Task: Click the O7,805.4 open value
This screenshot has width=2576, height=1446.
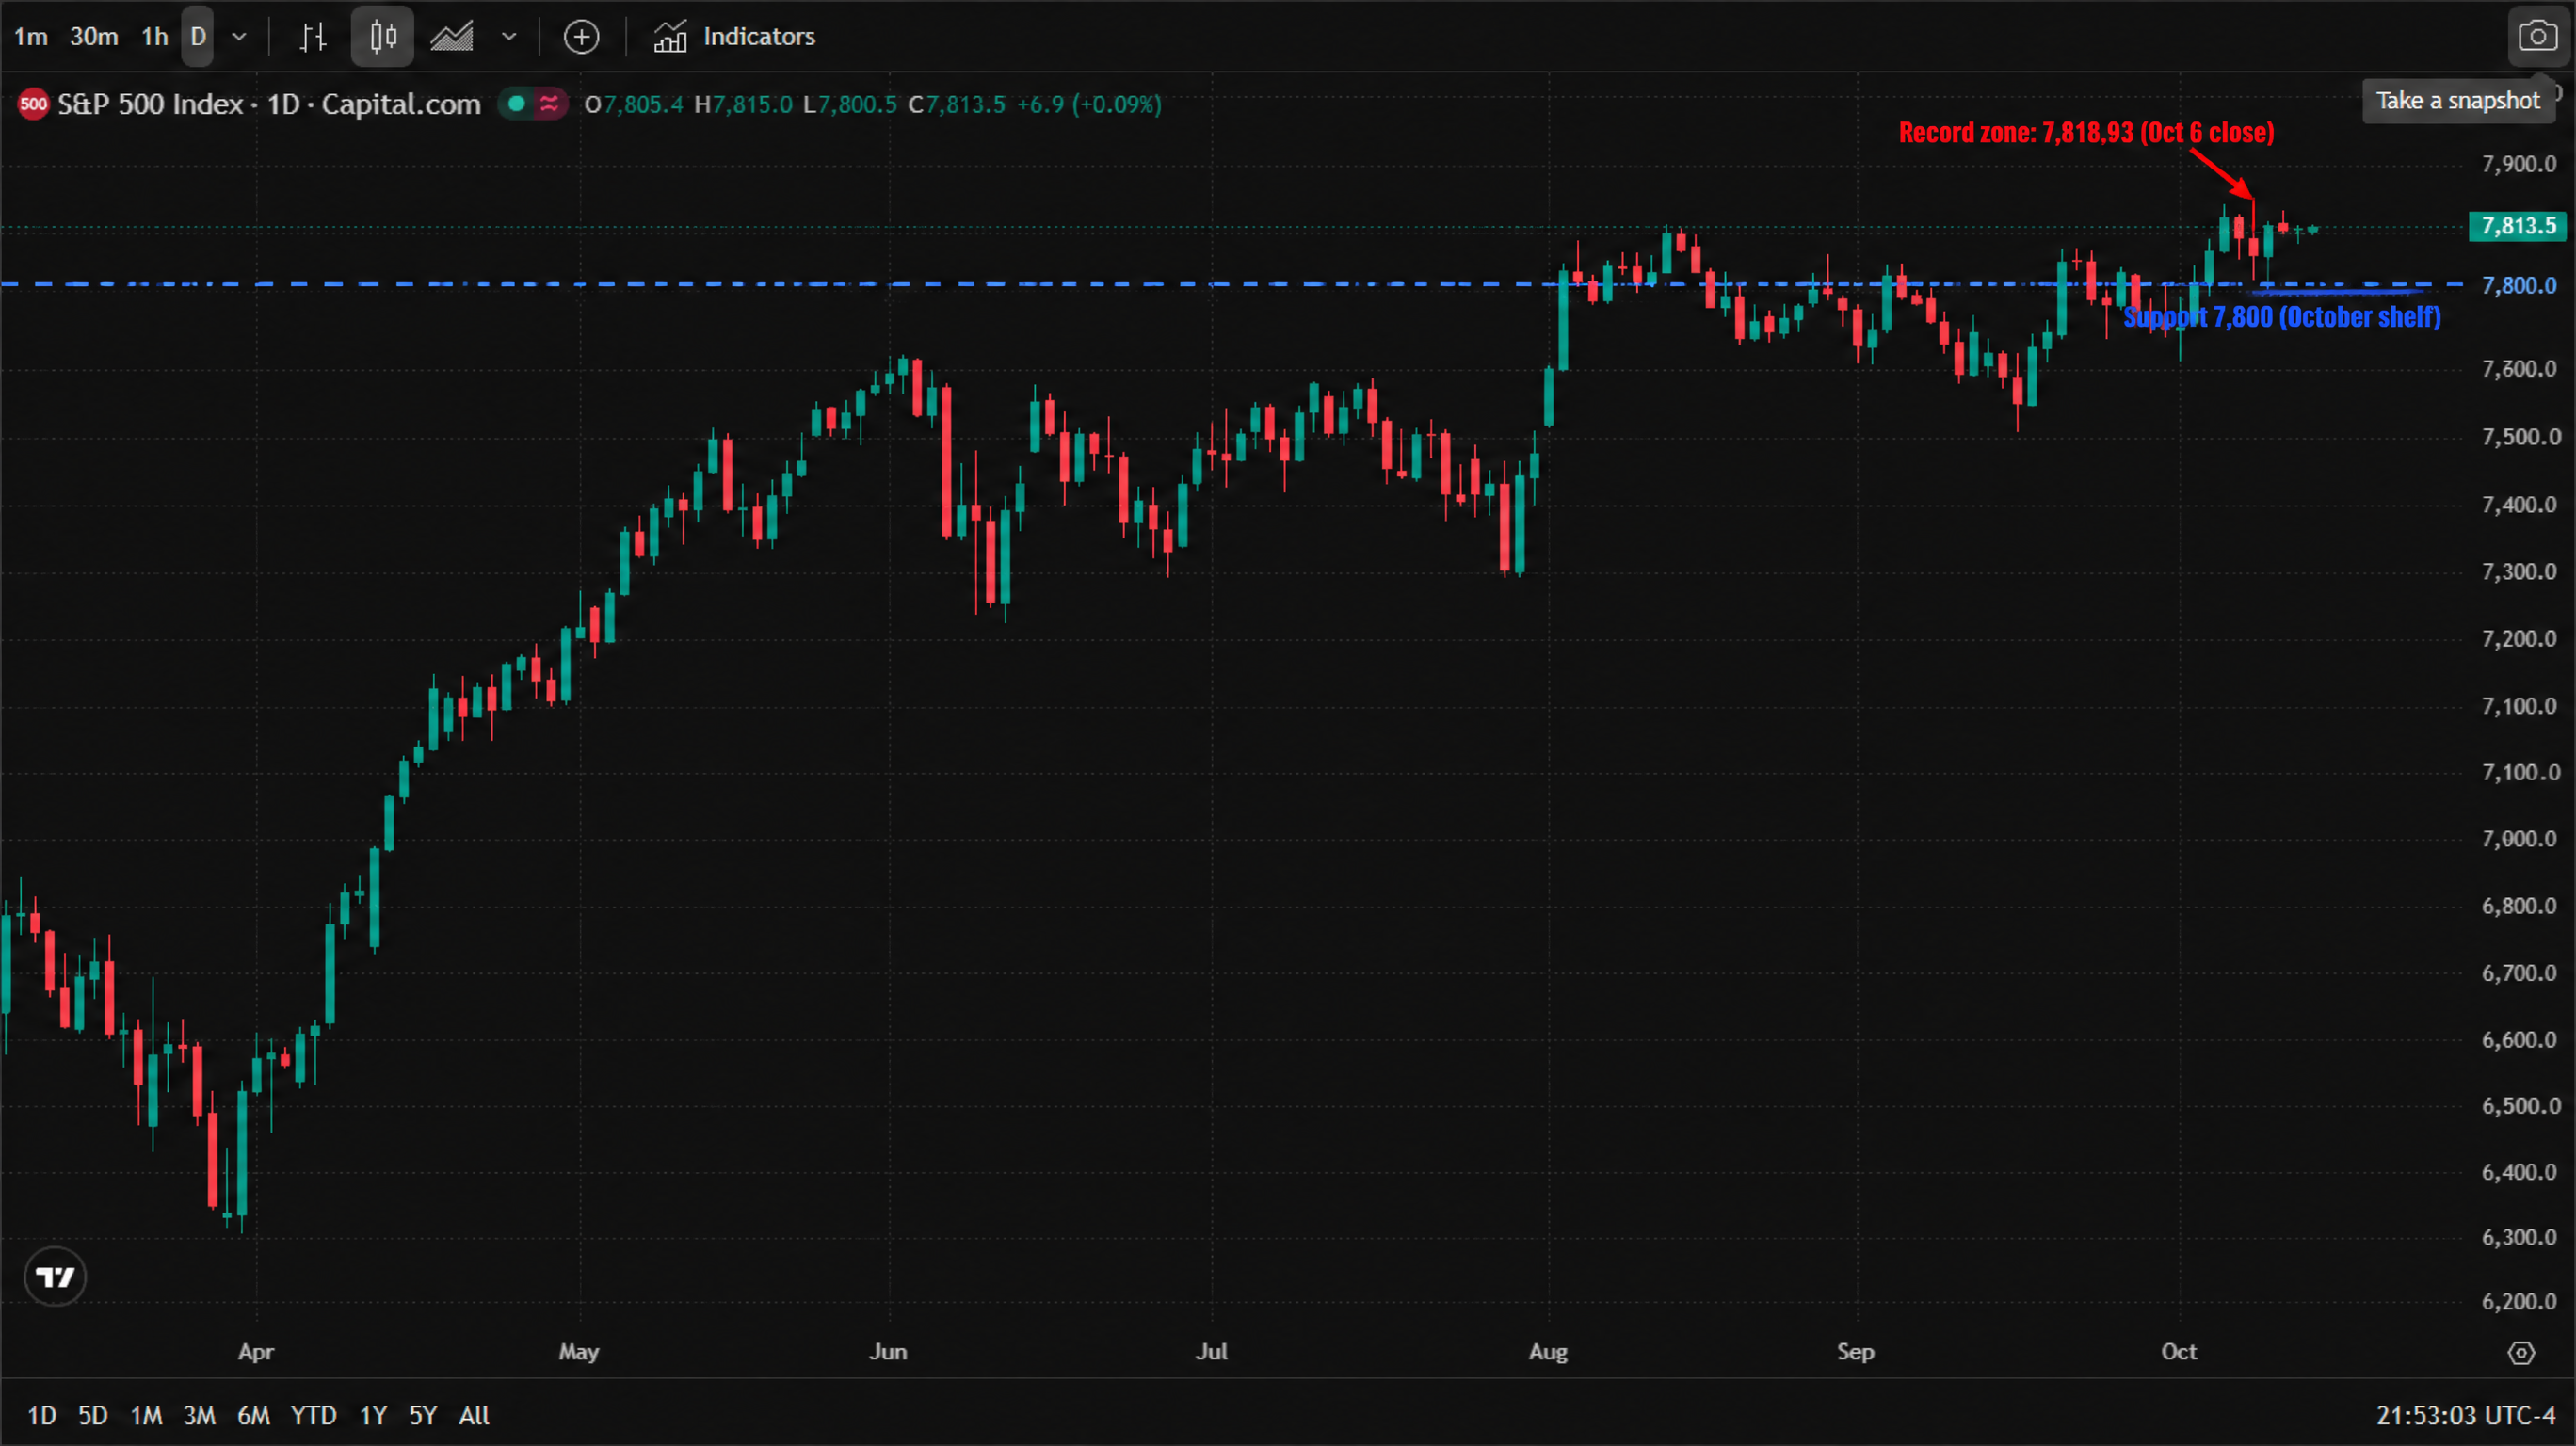Action: tap(633, 104)
